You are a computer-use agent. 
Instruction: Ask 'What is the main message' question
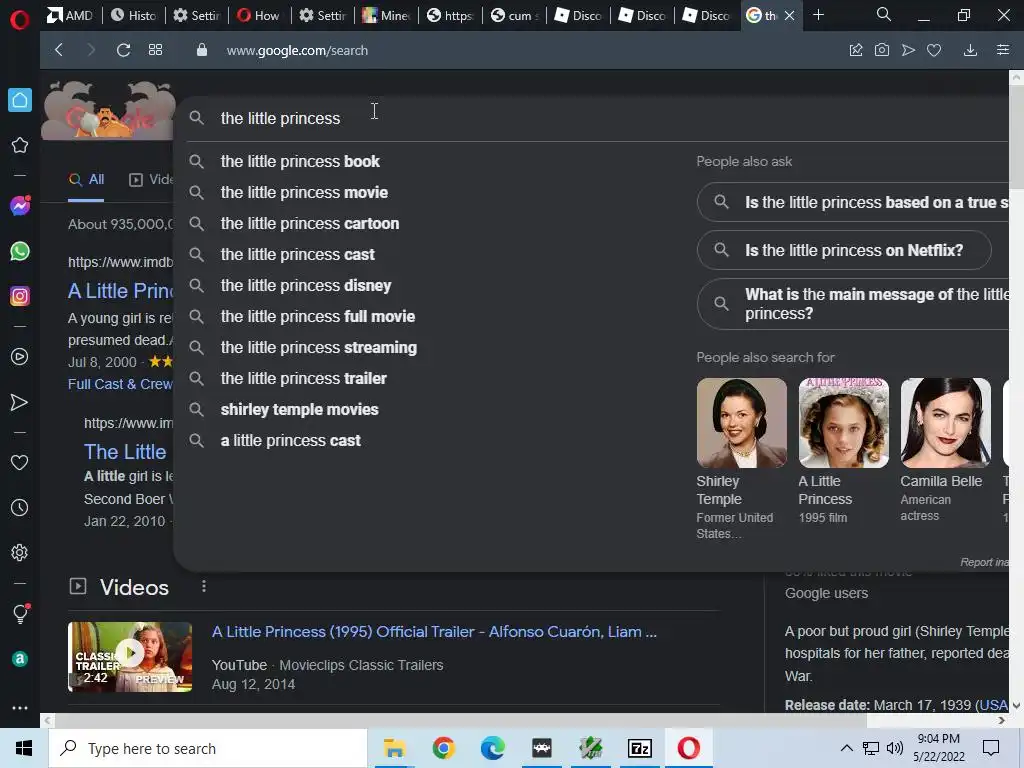[x=853, y=304]
